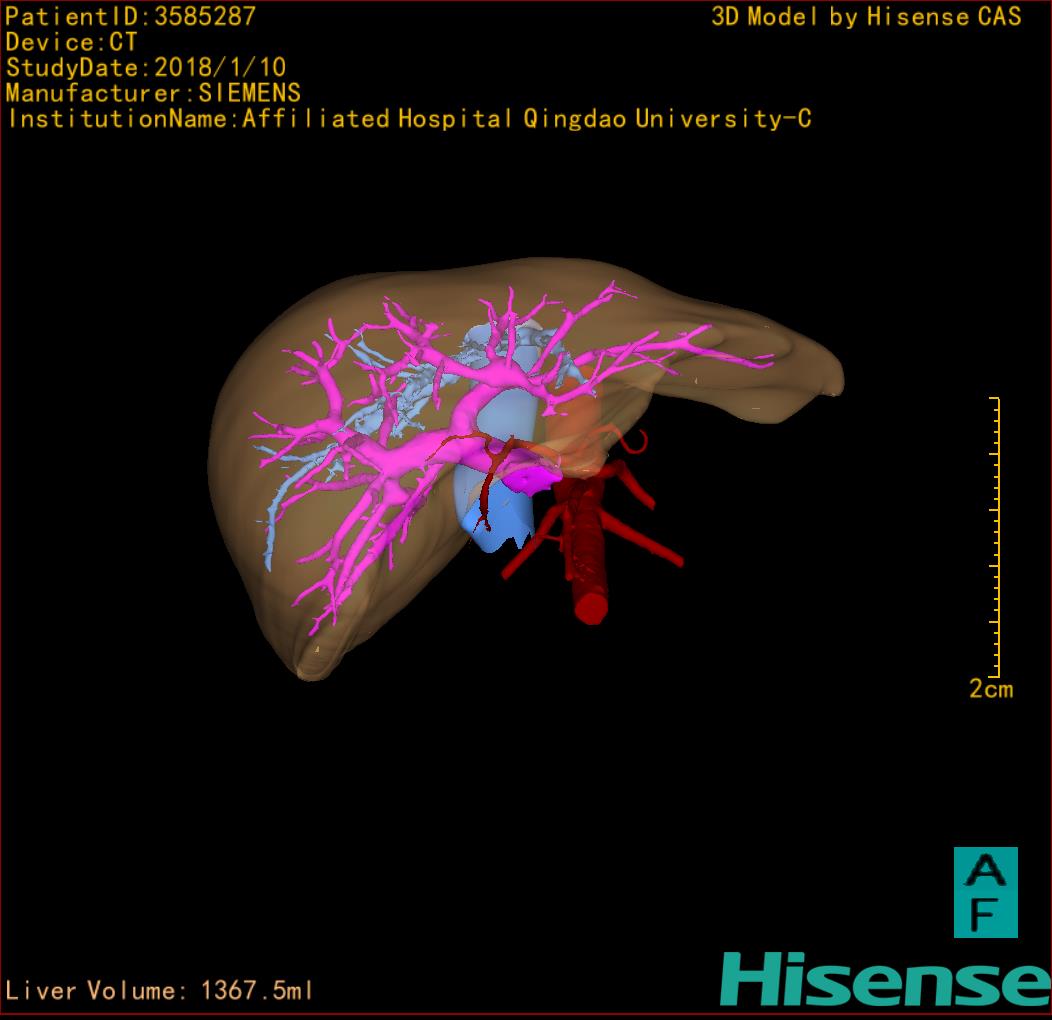The height and width of the screenshot is (1020, 1052).
Task: Select the bright magenta lesion near hilum
Action: 530,479
